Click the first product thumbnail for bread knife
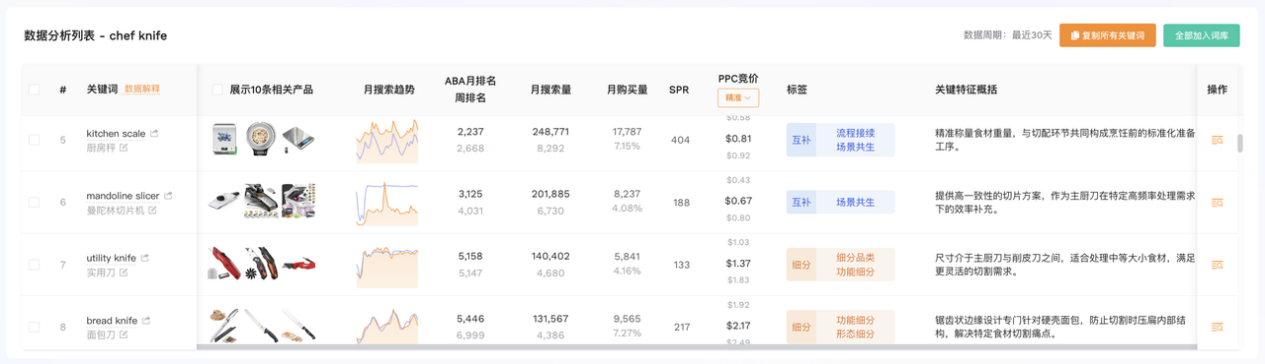 pos(225,326)
